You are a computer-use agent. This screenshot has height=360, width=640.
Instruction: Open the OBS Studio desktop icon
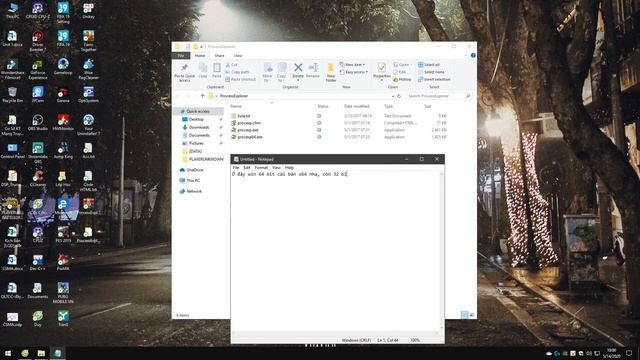coord(38,123)
